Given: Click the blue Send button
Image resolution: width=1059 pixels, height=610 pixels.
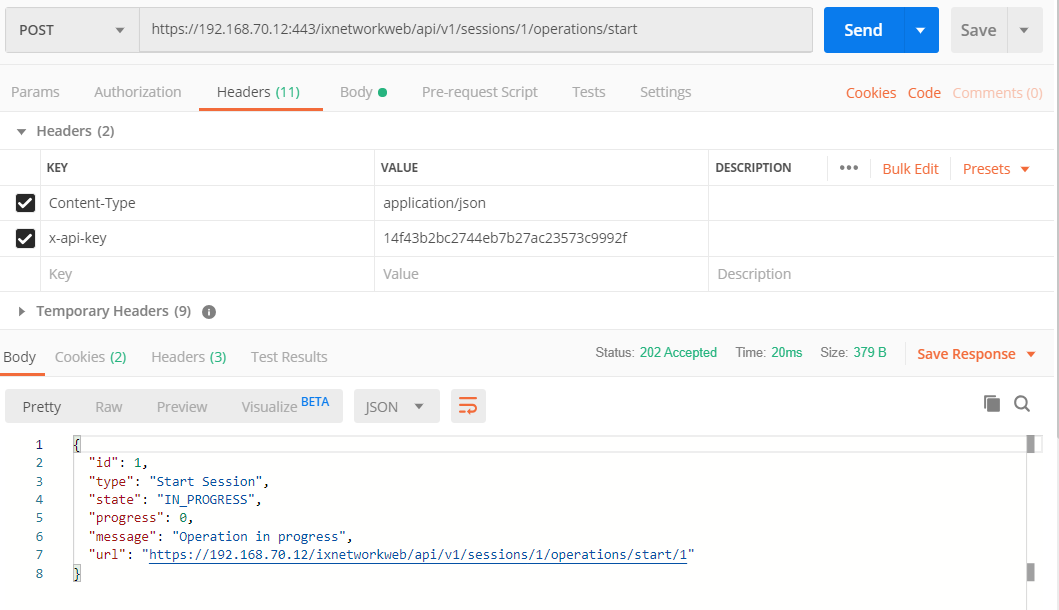Looking at the screenshot, I should 863,30.
